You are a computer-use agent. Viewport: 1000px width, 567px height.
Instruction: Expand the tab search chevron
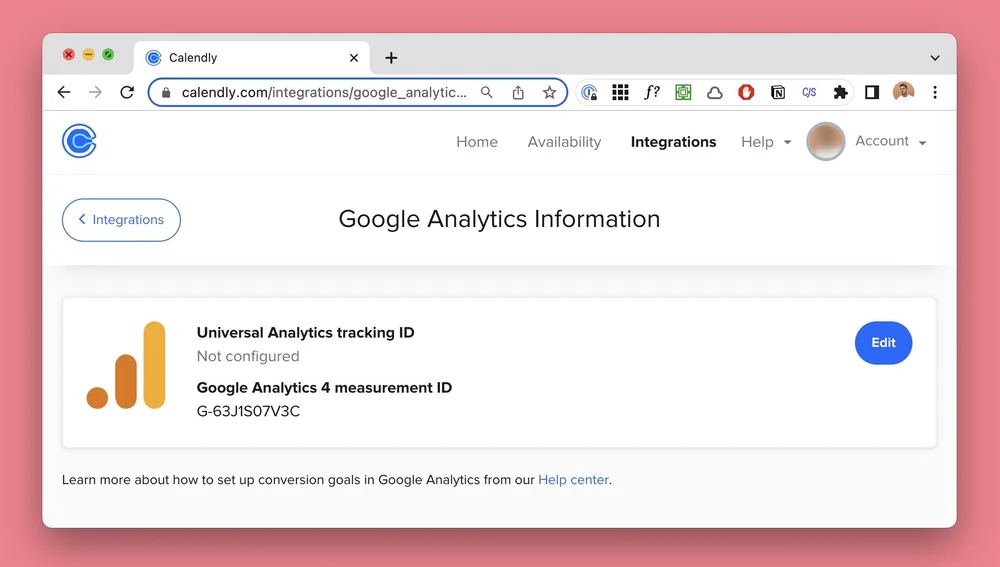(935, 58)
